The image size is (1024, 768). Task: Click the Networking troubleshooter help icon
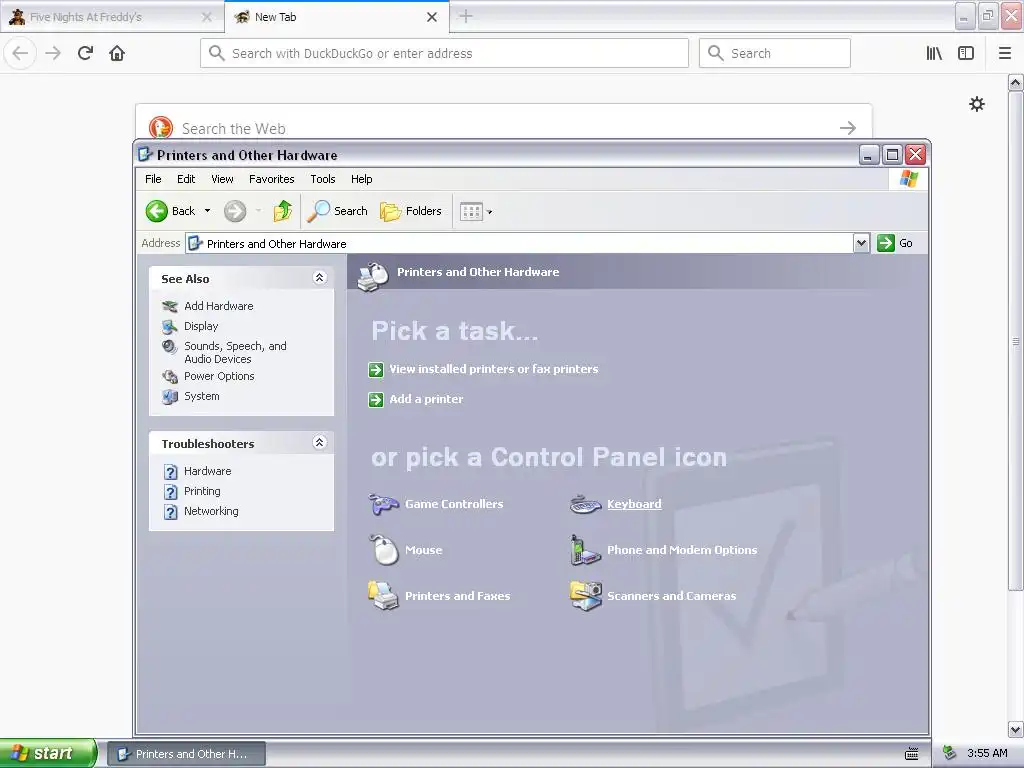pos(170,511)
